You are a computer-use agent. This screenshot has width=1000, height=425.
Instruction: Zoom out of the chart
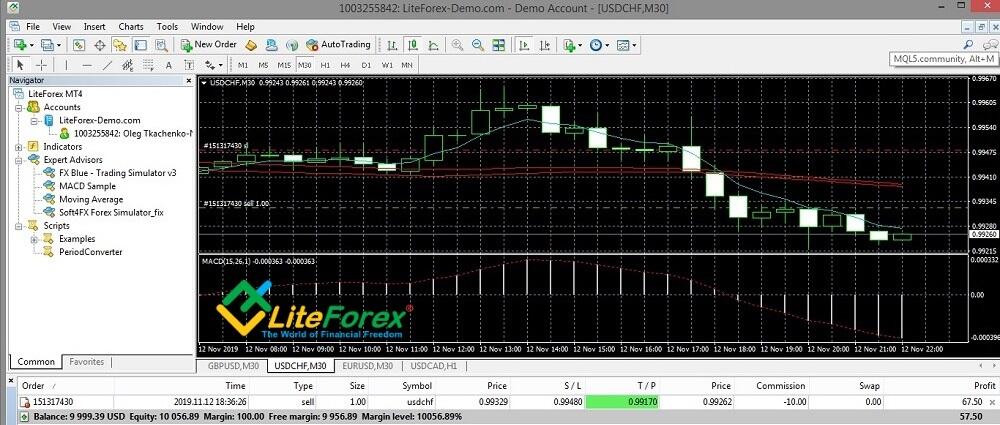coord(478,45)
